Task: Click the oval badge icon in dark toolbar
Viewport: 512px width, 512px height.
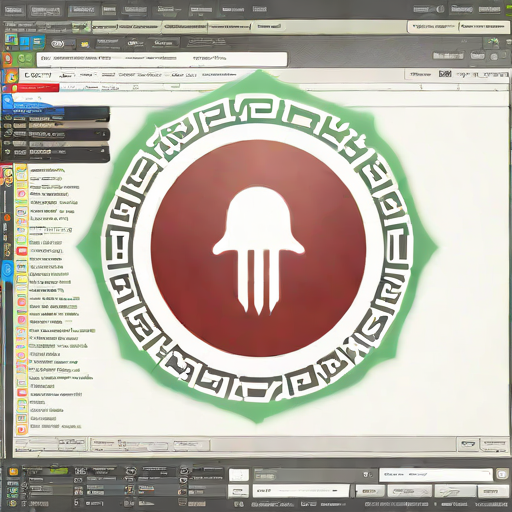Action: (57, 44)
